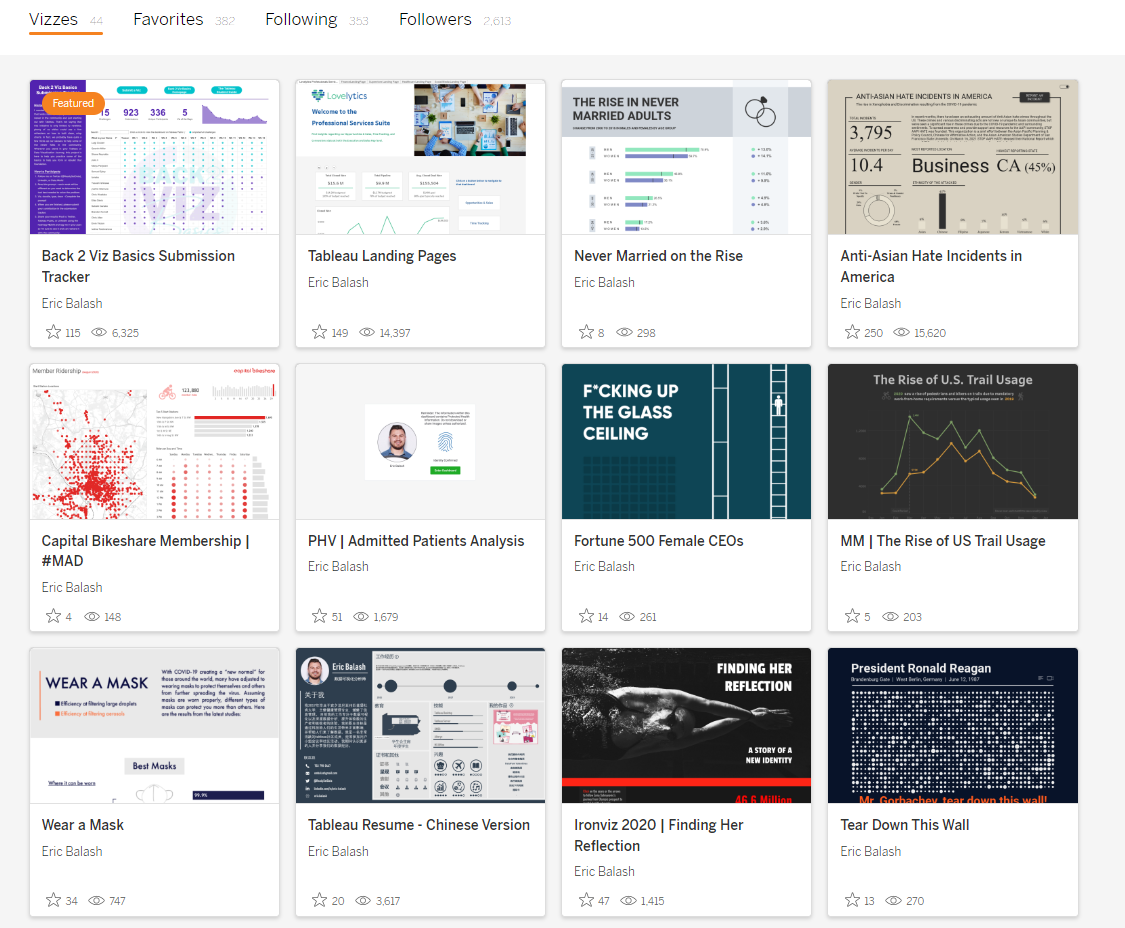Image resolution: width=1125 pixels, height=928 pixels.
Task: Favorite the Tableau Landing Pages viz star
Action: [x=319, y=332]
